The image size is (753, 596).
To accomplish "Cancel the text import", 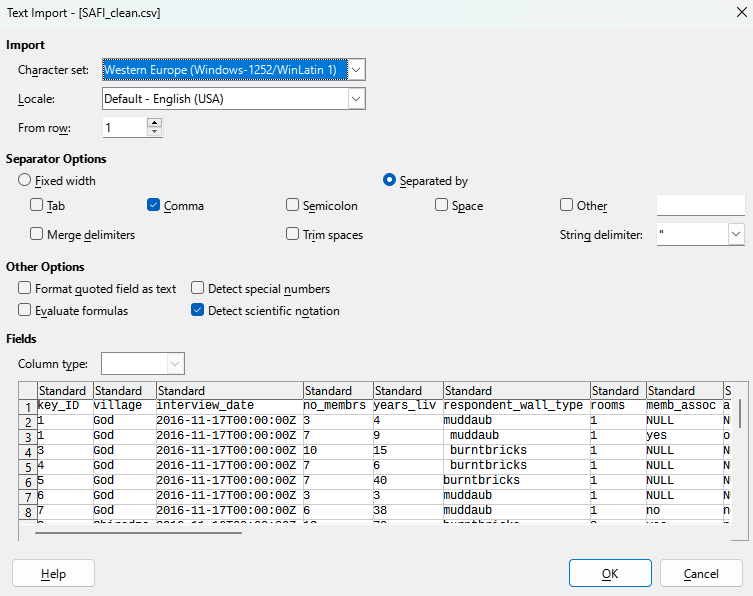I will point(701,573).
